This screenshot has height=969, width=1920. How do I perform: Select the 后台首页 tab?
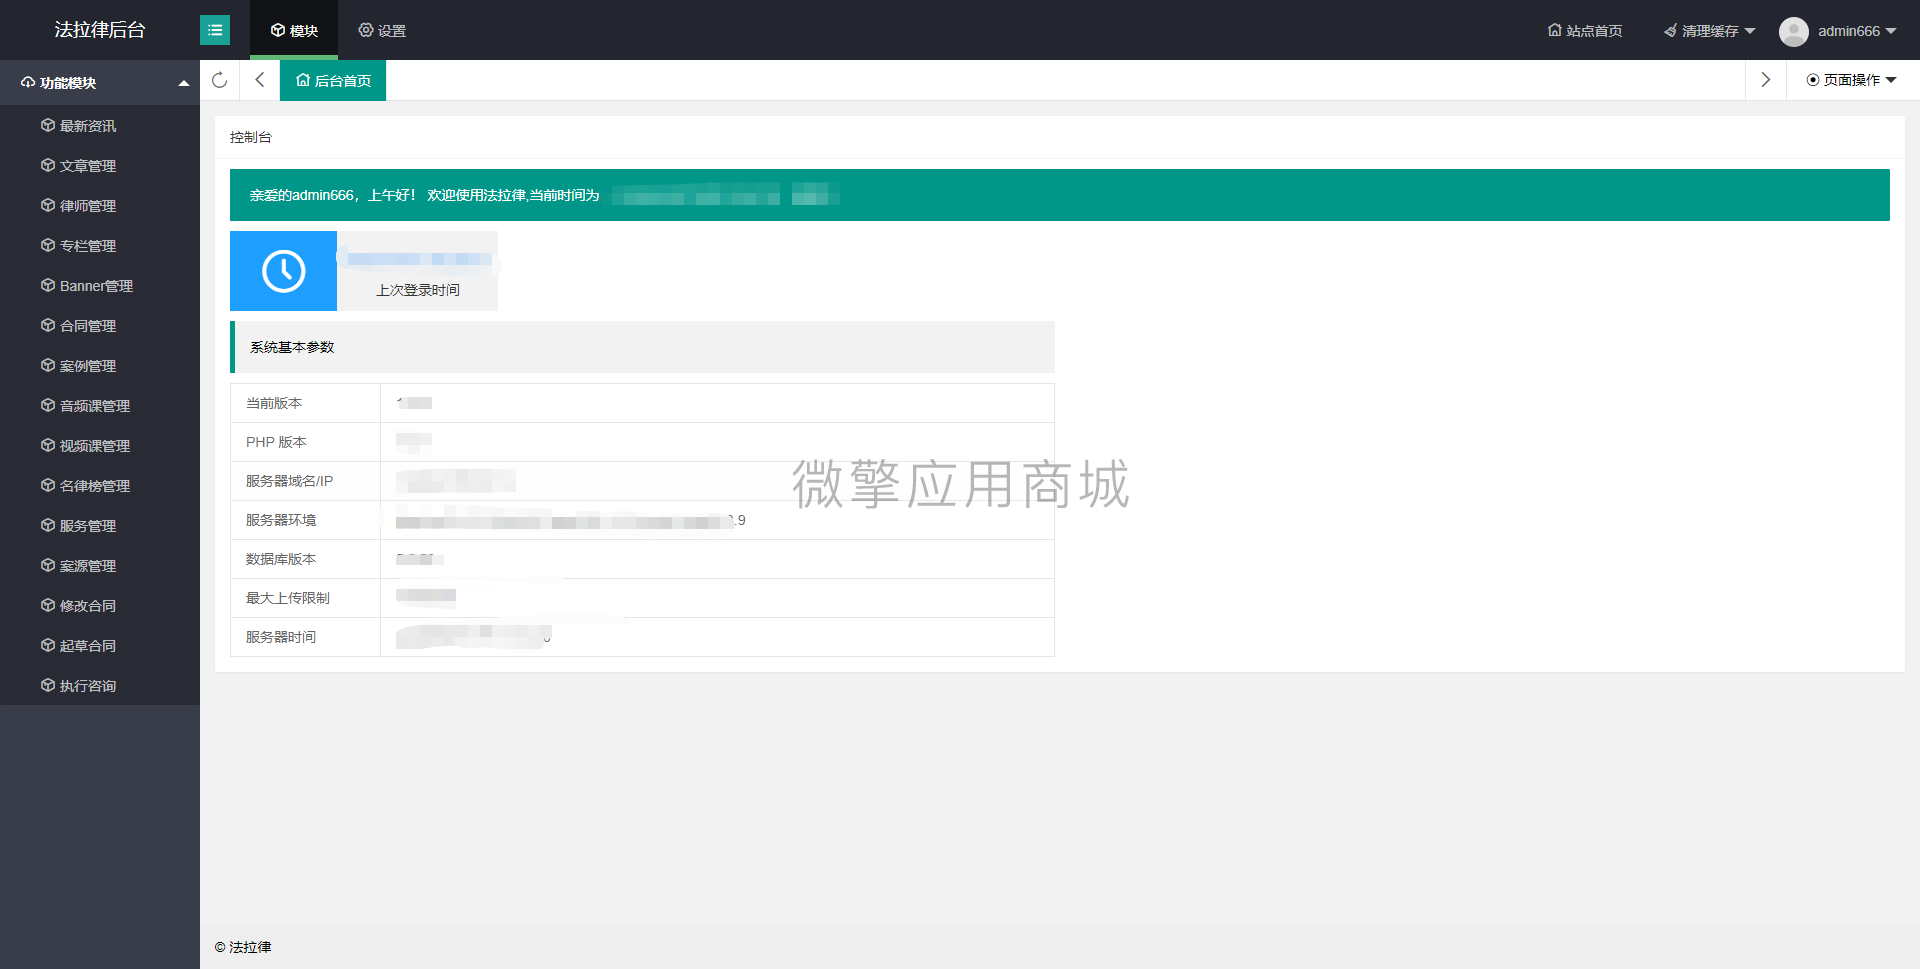[333, 80]
